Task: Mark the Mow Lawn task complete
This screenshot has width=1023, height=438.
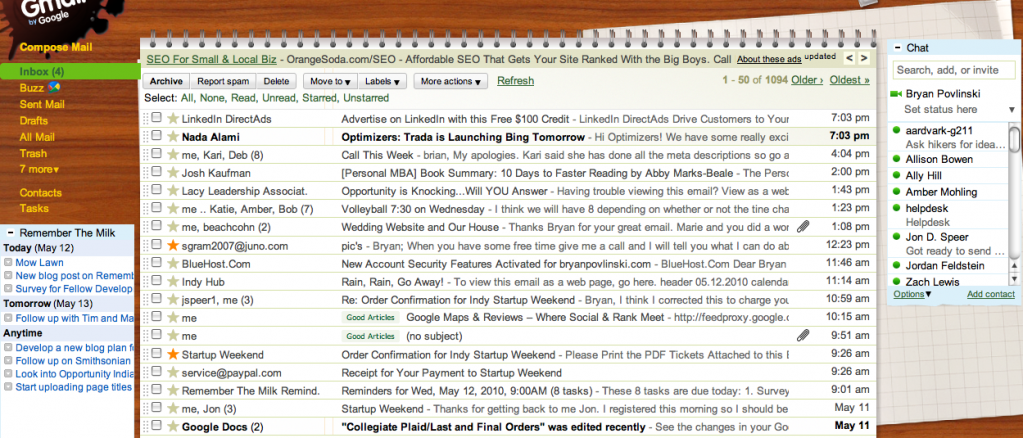Action: click(x=8, y=262)
